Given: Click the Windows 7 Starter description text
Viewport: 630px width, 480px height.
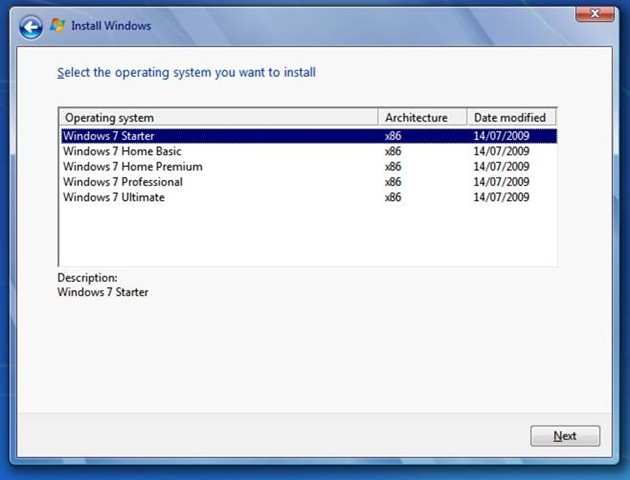Looking at the screenshot, I should click(103, 292).
